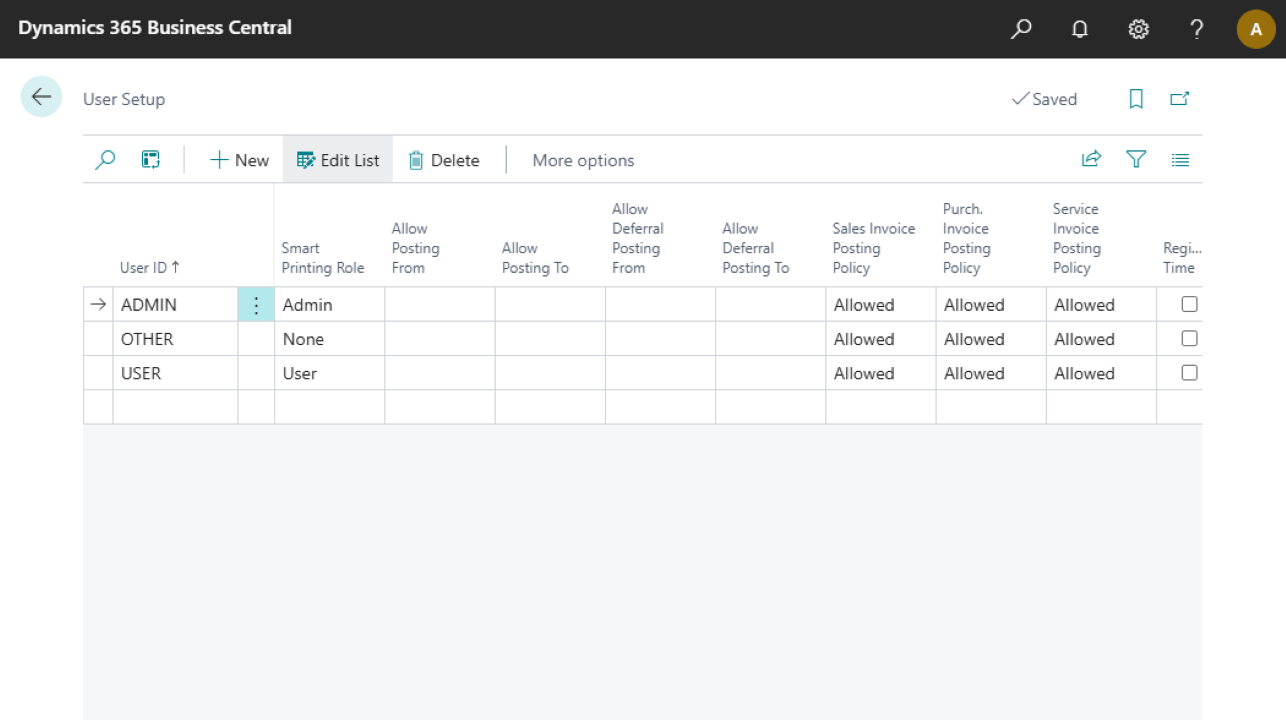1286x720 pixels.
Task: Select the USER user ID cell
Action: [175, 373]
